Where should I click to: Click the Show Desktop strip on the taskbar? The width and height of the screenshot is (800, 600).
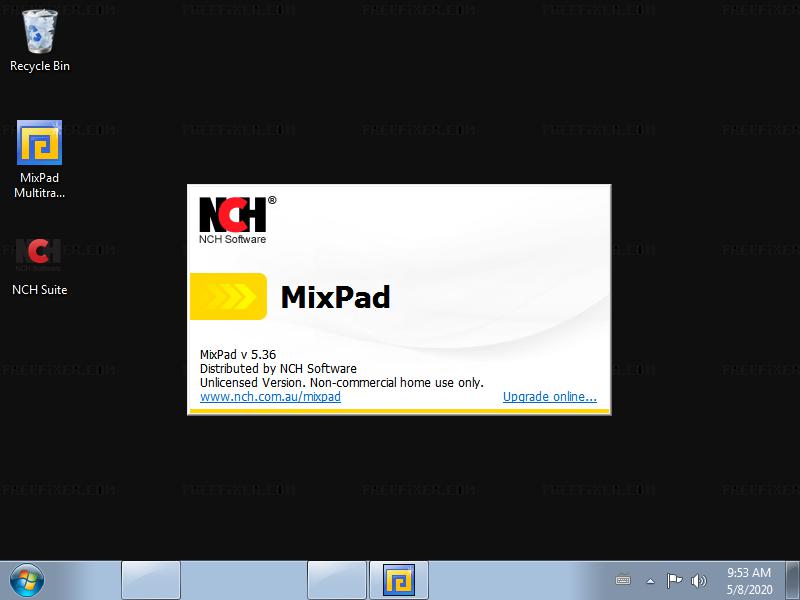click(792, 580)
